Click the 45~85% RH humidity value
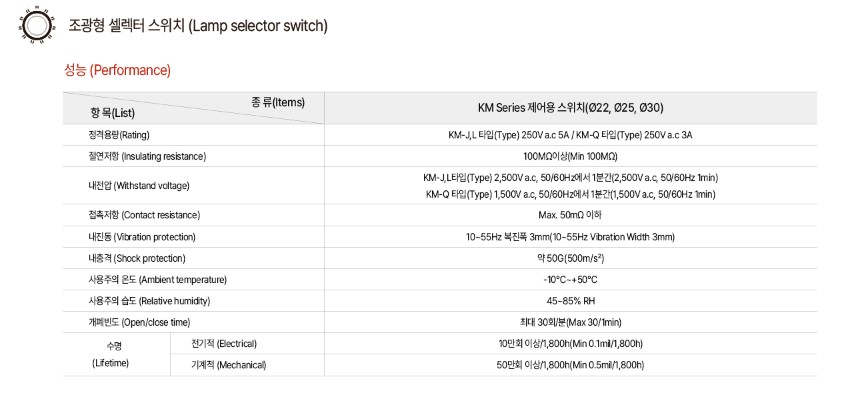The height and width of the screenshot is (420, 848). point(571,301)
